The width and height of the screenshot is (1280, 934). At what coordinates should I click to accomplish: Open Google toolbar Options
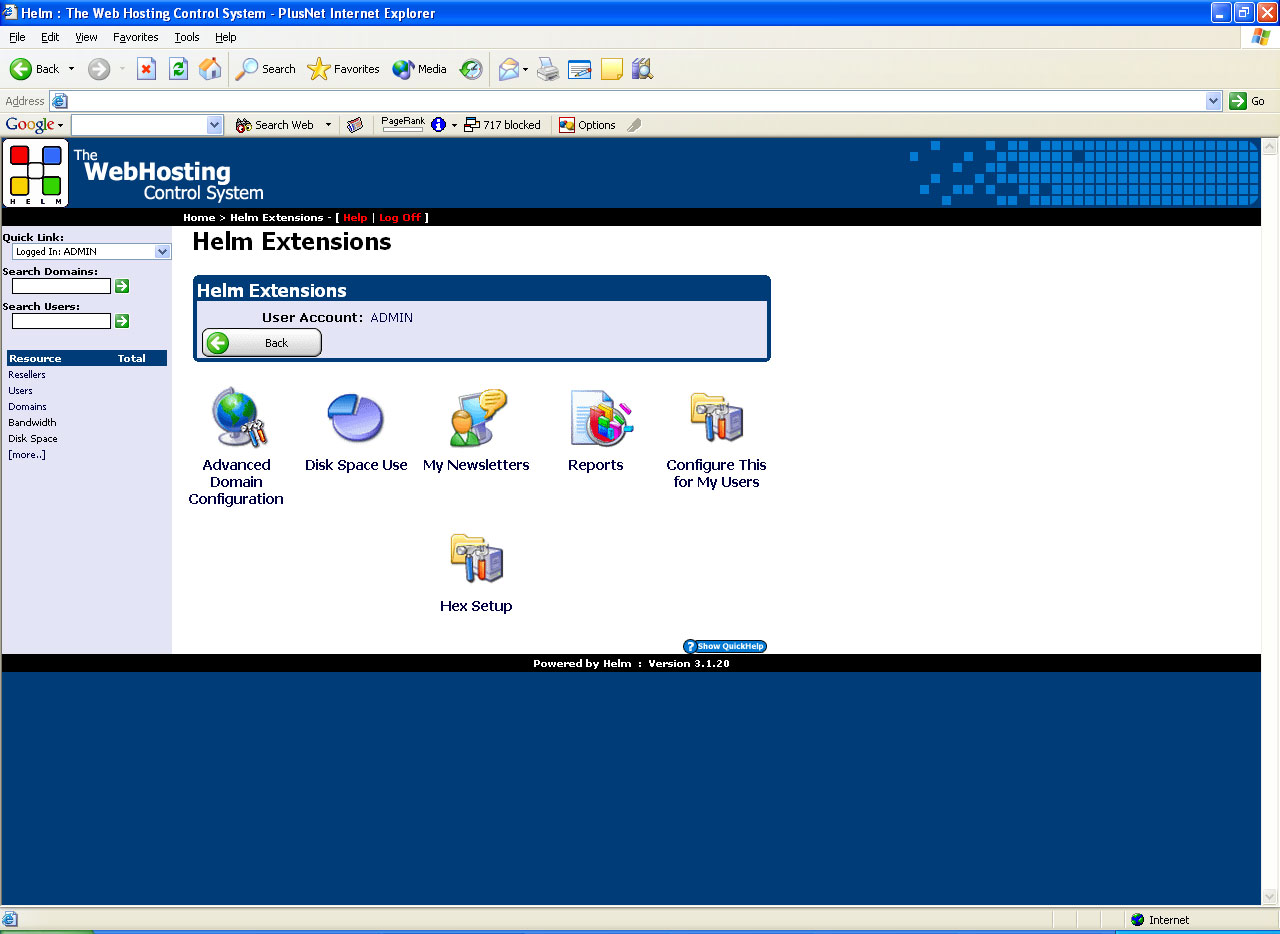click(x=587, y=125)
